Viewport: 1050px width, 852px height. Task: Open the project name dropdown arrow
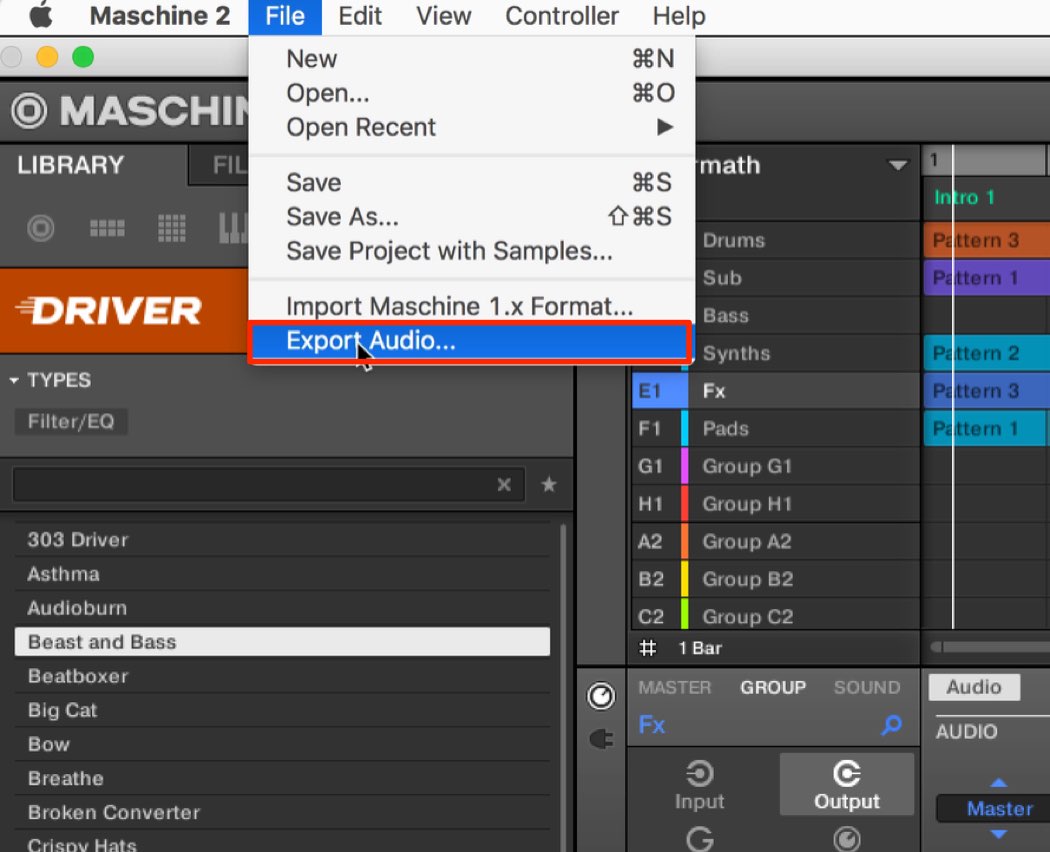tap(898, 165)
